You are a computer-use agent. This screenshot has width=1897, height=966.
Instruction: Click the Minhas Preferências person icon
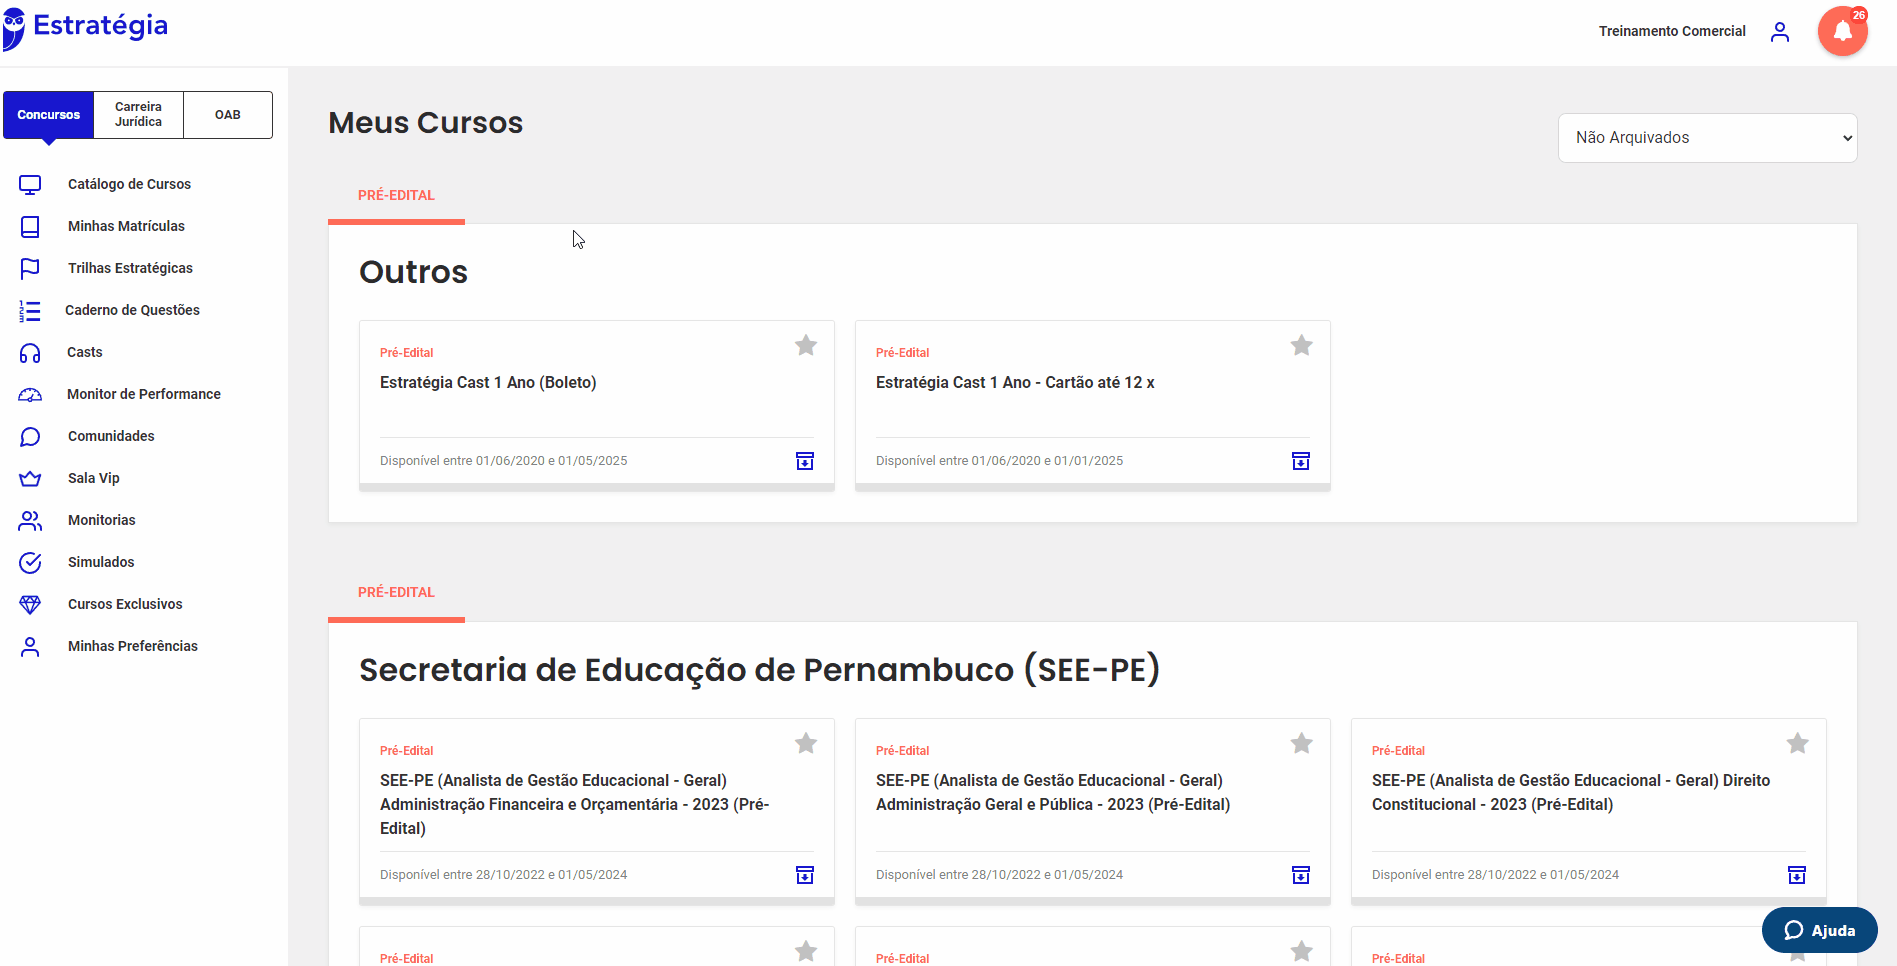[x=30, y=647]
